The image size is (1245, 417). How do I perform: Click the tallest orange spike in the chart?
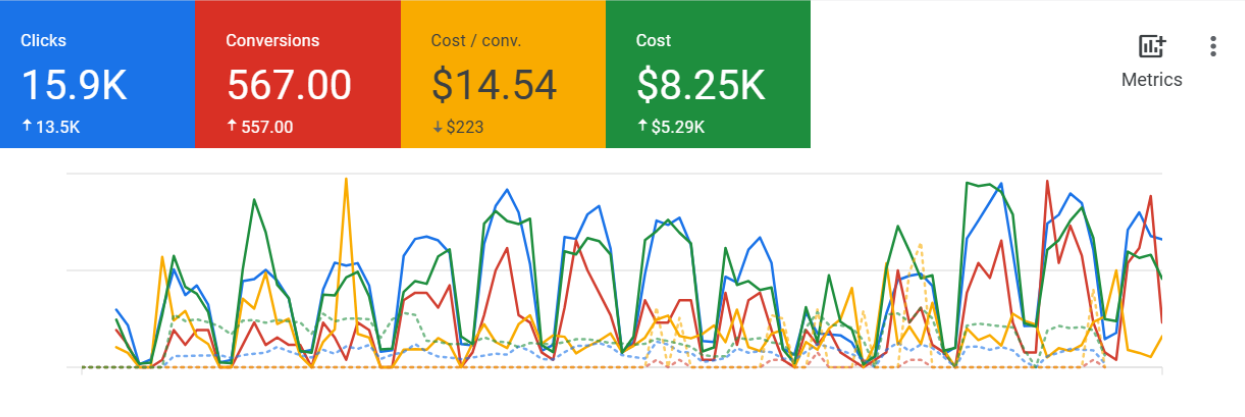pyautogui.click(x=346, y=180)
